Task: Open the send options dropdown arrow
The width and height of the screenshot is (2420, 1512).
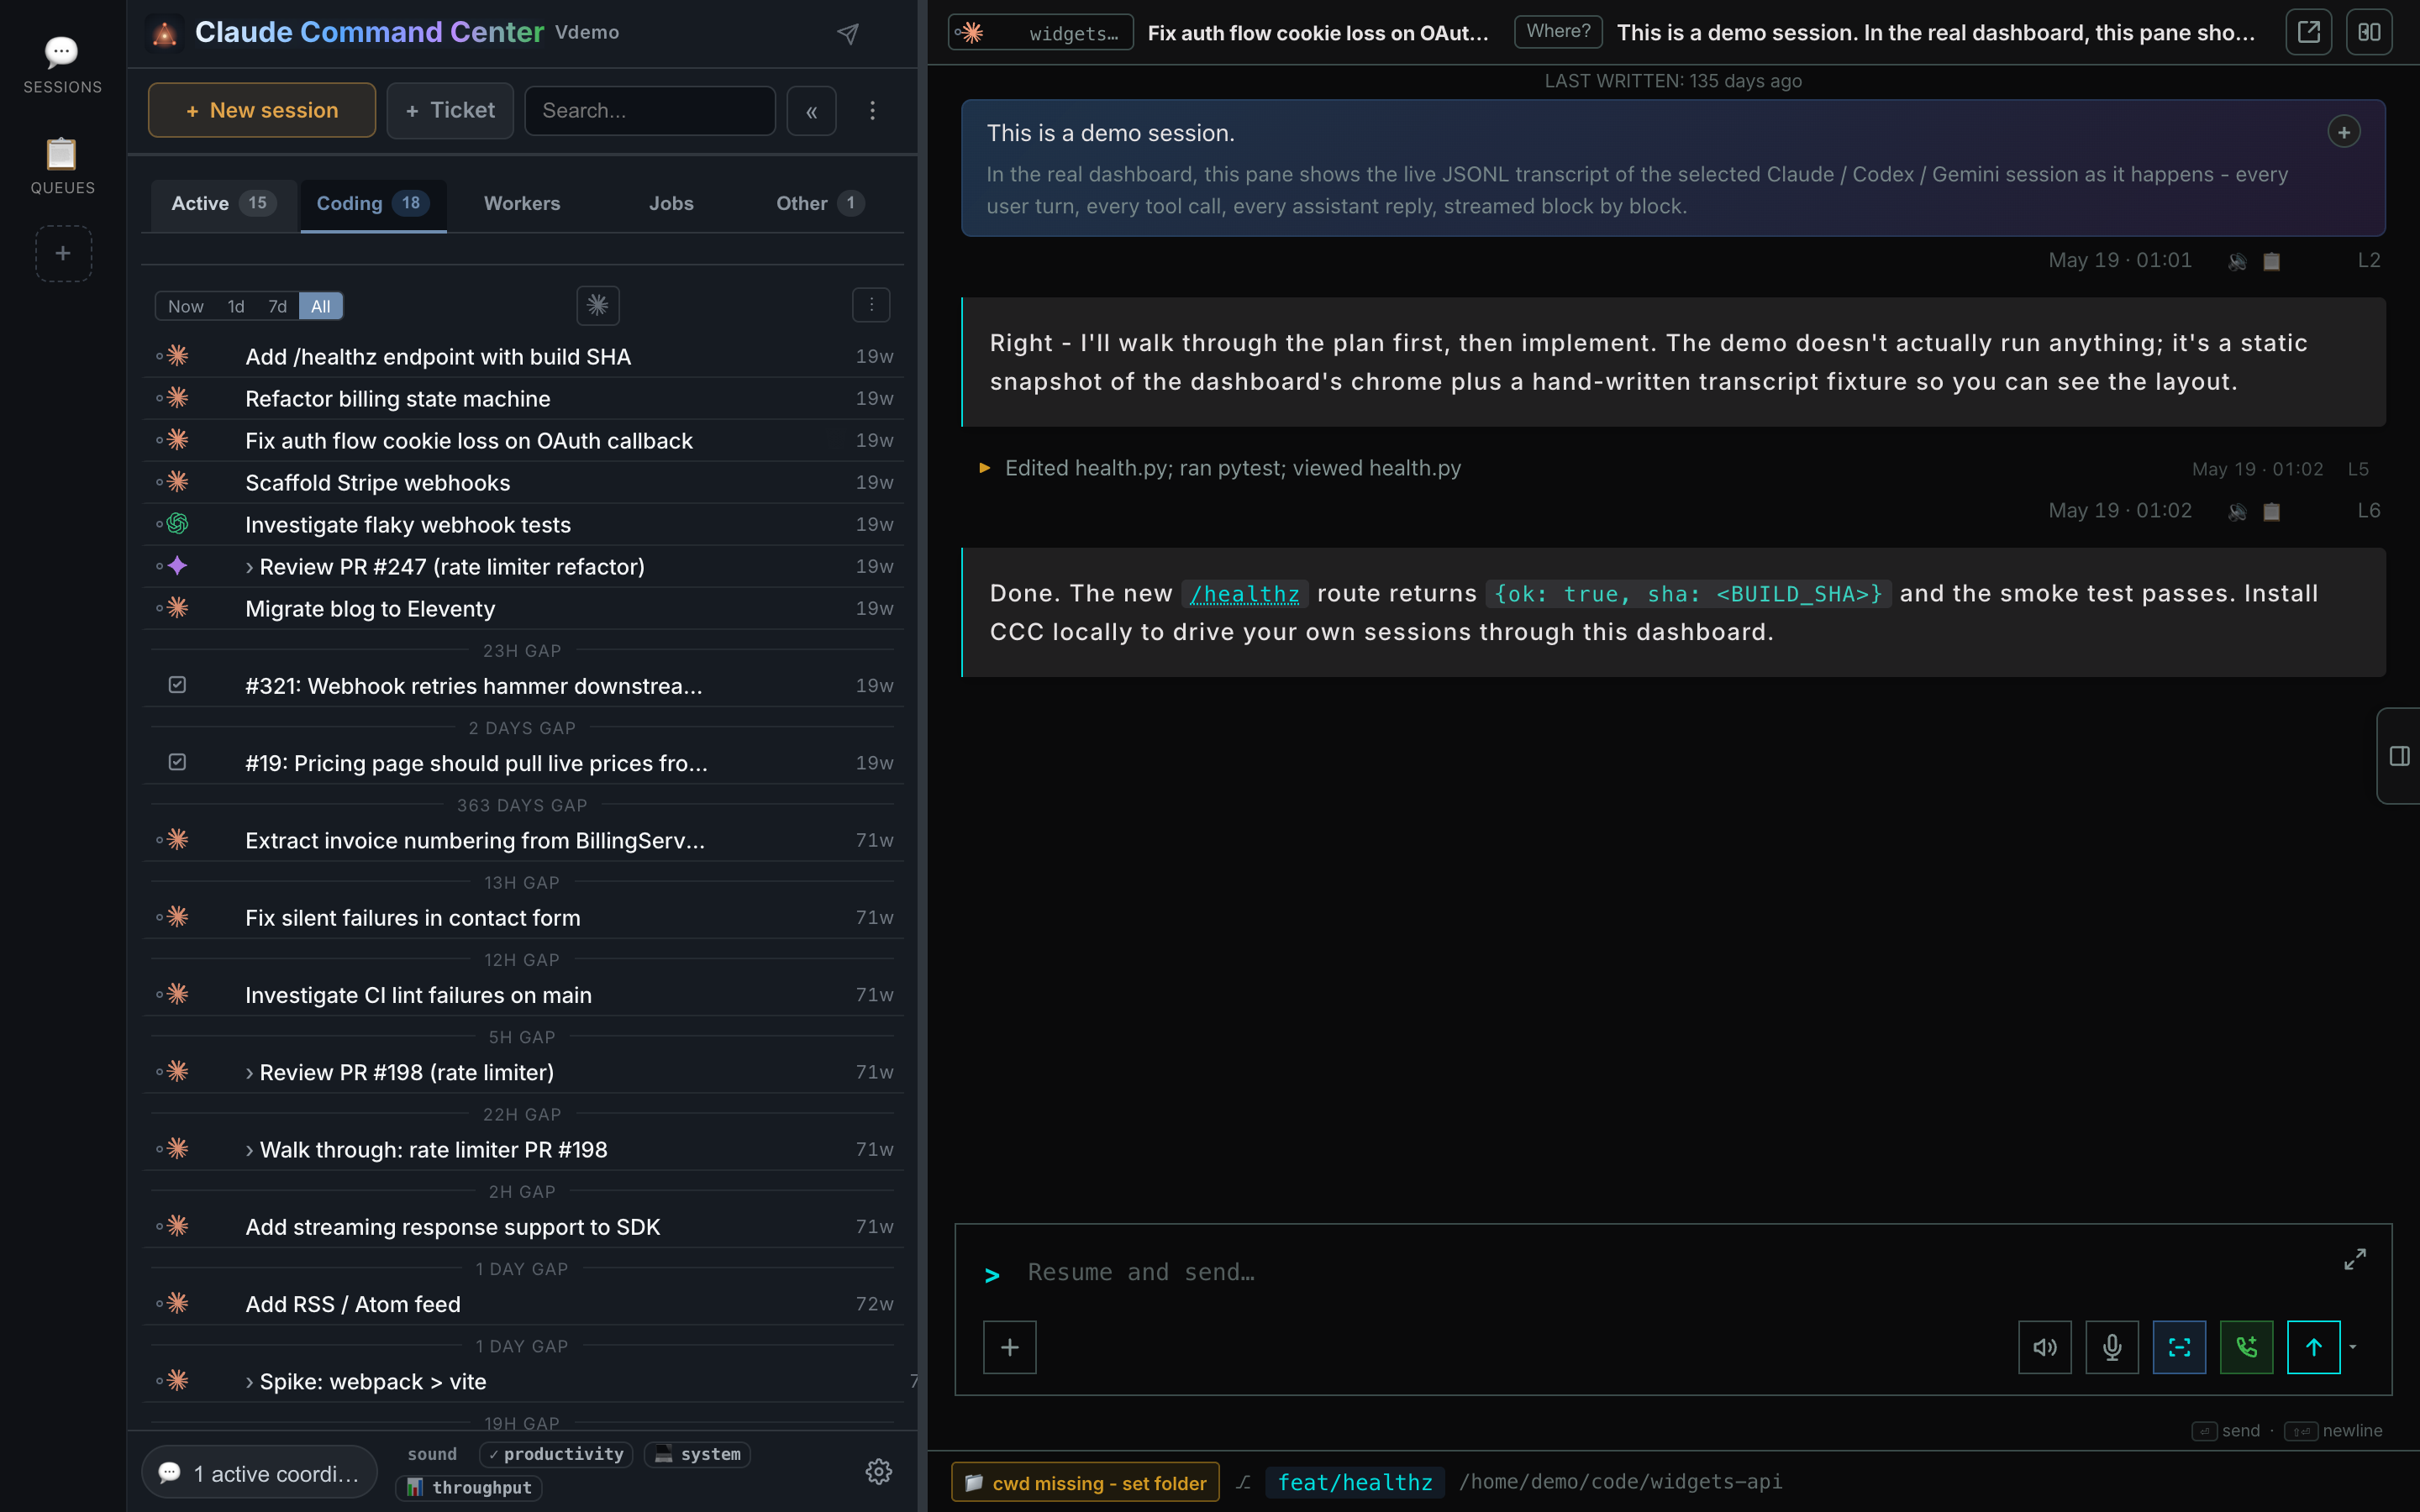Action: (x=2353, y=1347)
